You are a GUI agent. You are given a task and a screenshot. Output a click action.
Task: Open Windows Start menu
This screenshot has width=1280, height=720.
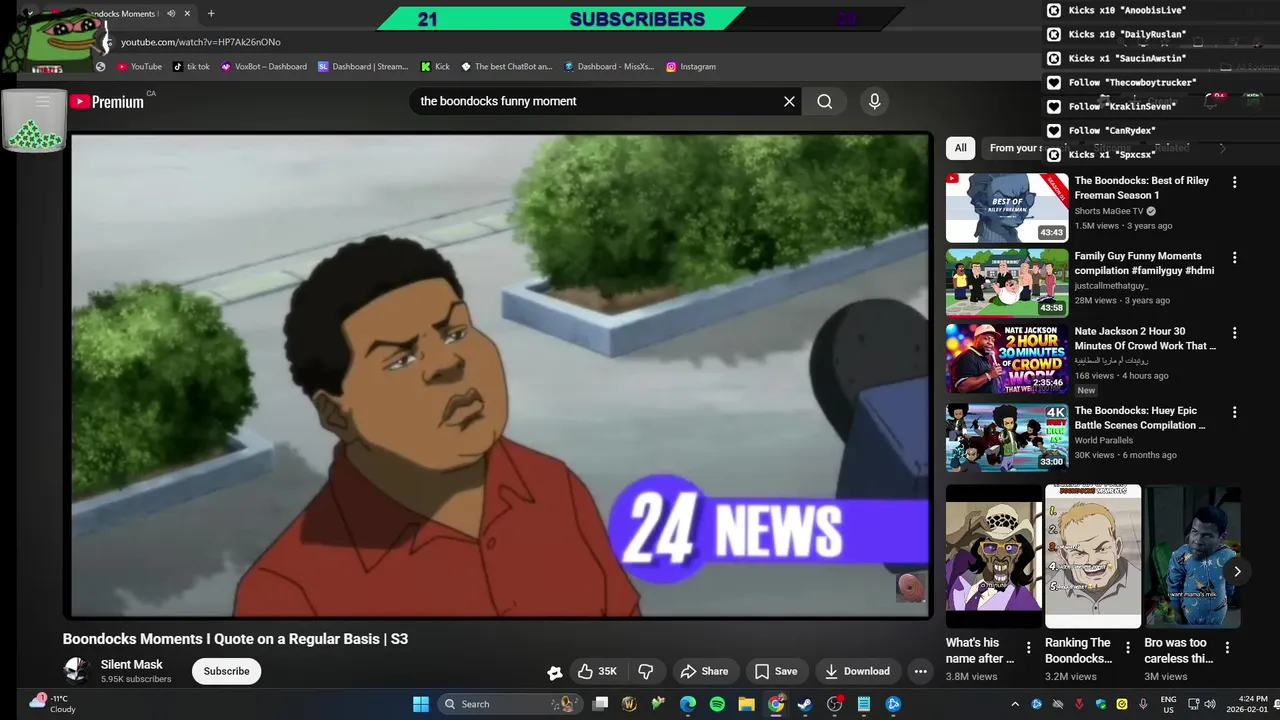click(421, 704)
